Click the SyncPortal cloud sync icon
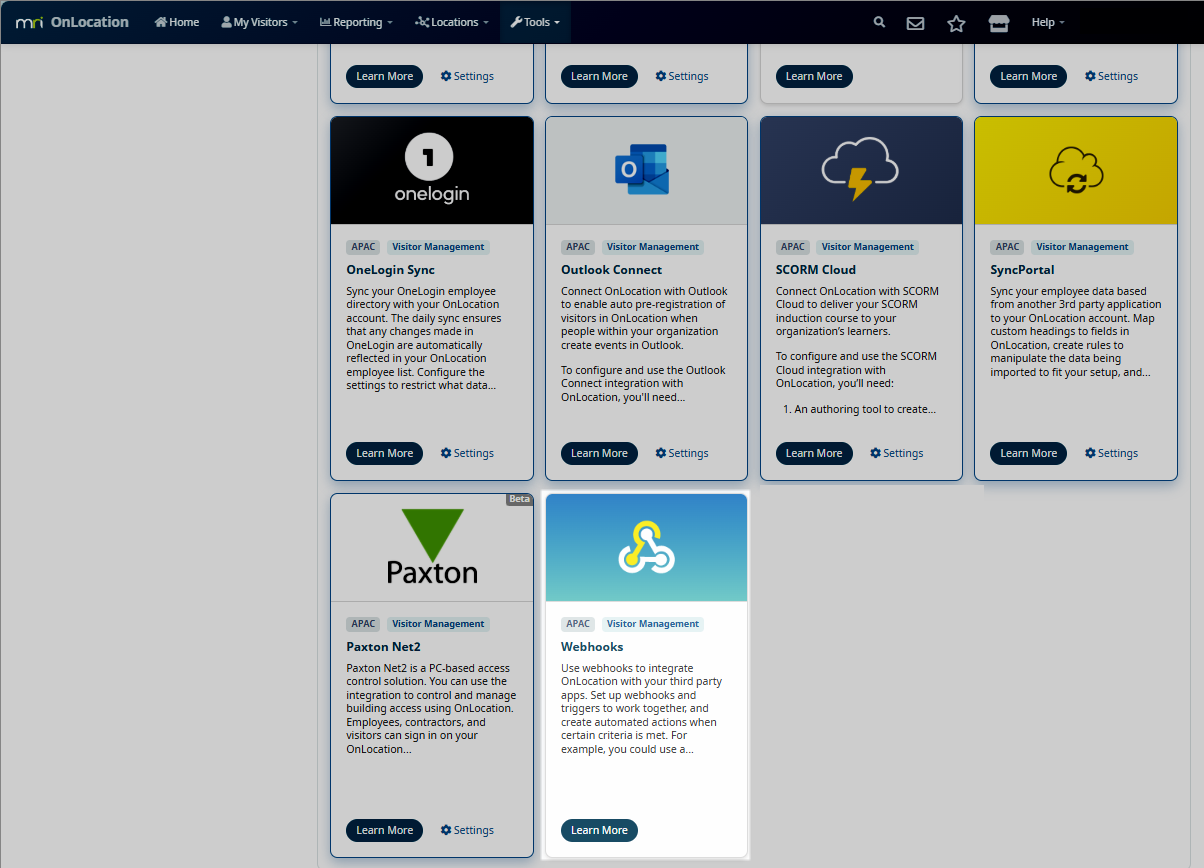Viewport: 1204px width, 868px height. 1076,170
